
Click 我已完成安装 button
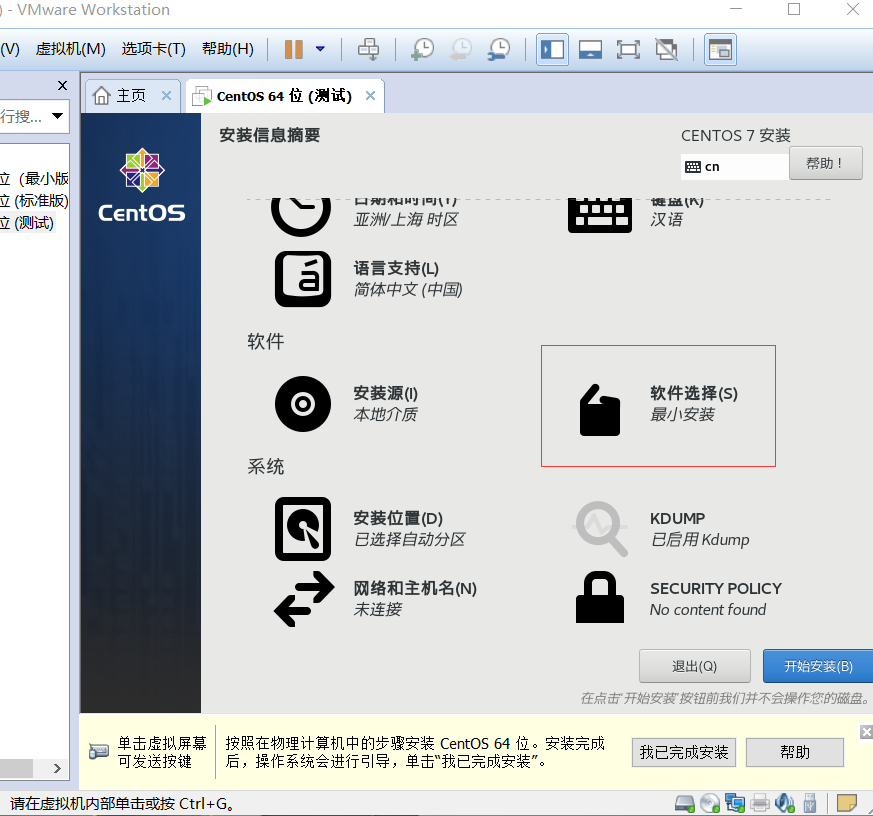[x=684, y=753]
